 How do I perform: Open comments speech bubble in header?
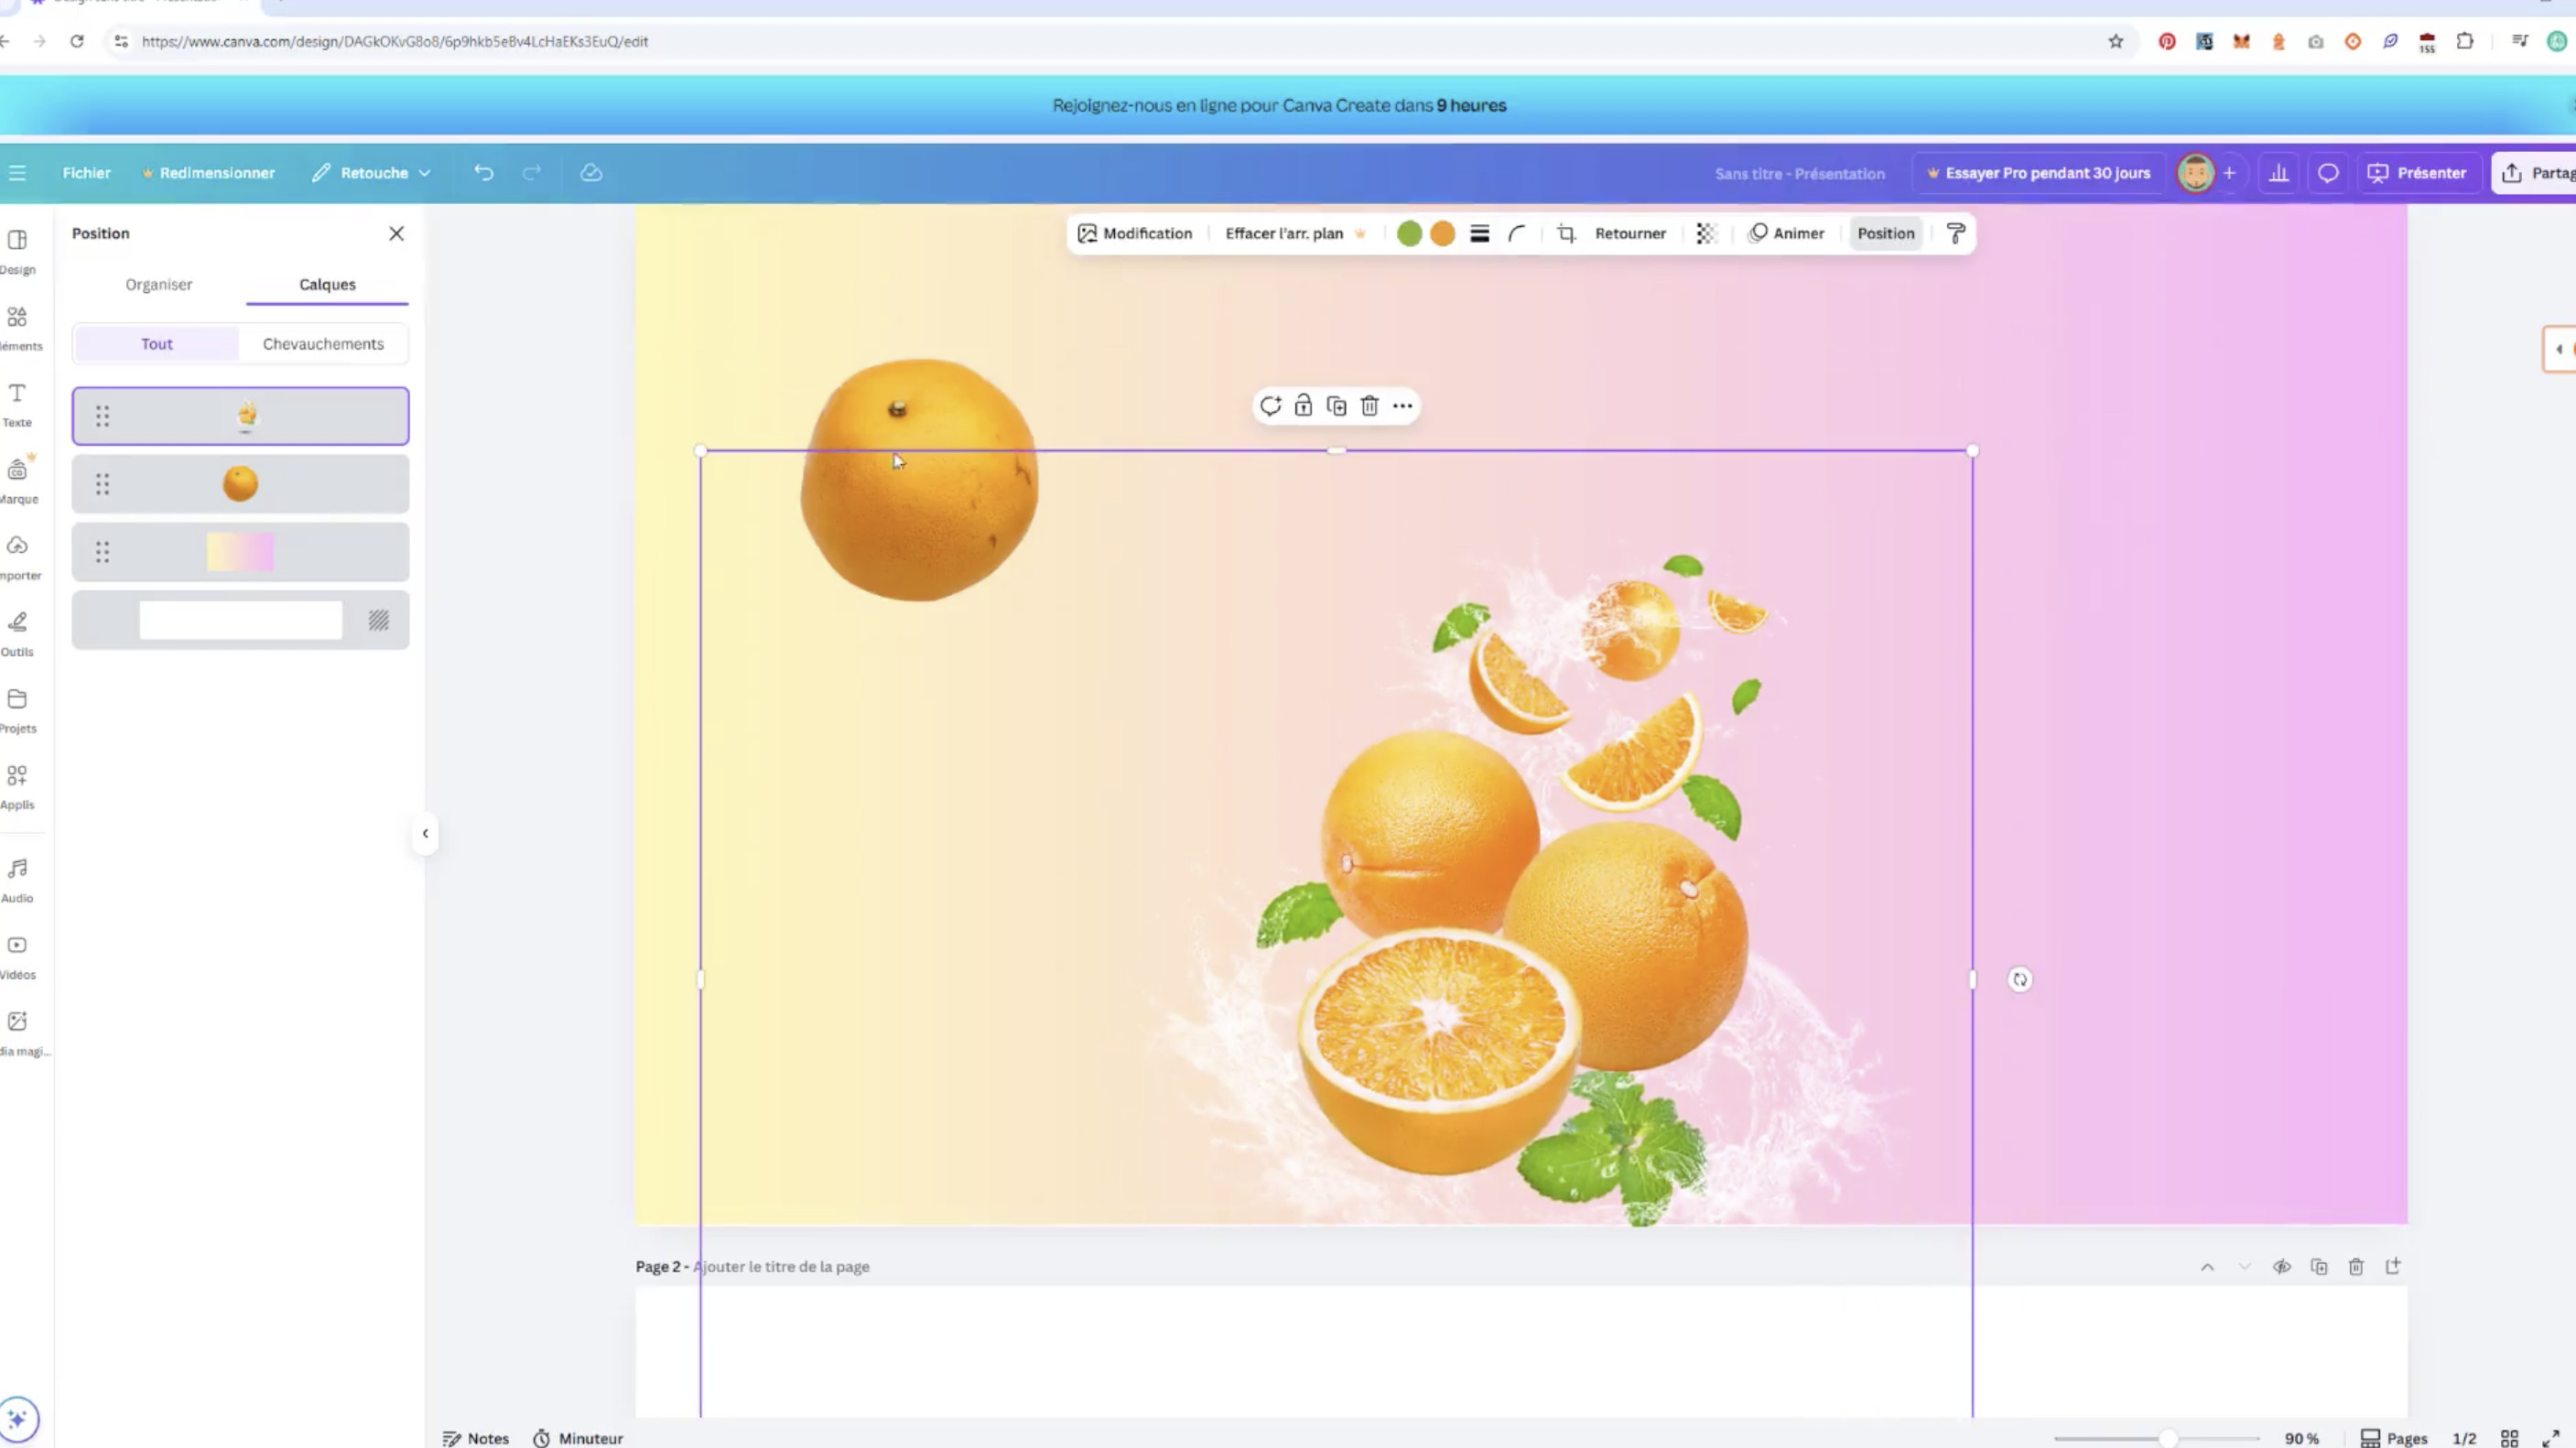(x=2328, y=173)
